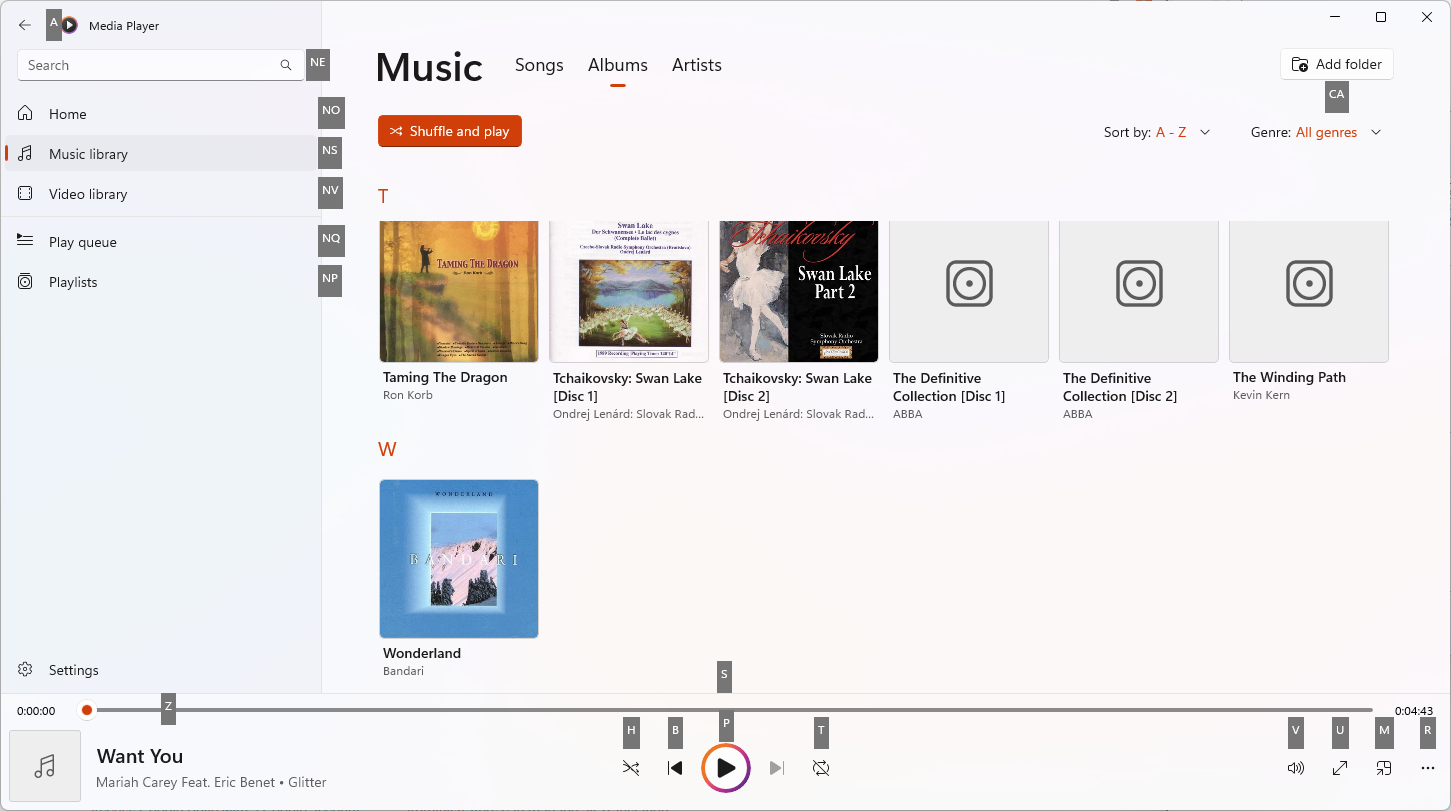This screenshot has width=1451, height=811.
Task: Skip to the next track
Action: click(777, 768)
